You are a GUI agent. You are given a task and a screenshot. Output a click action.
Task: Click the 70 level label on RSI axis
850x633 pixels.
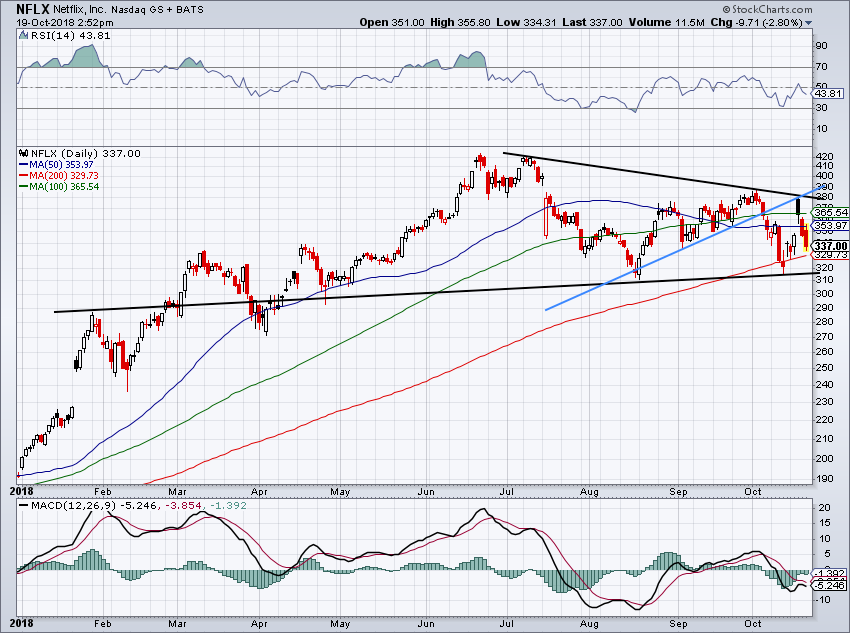[x=822, y=67]
